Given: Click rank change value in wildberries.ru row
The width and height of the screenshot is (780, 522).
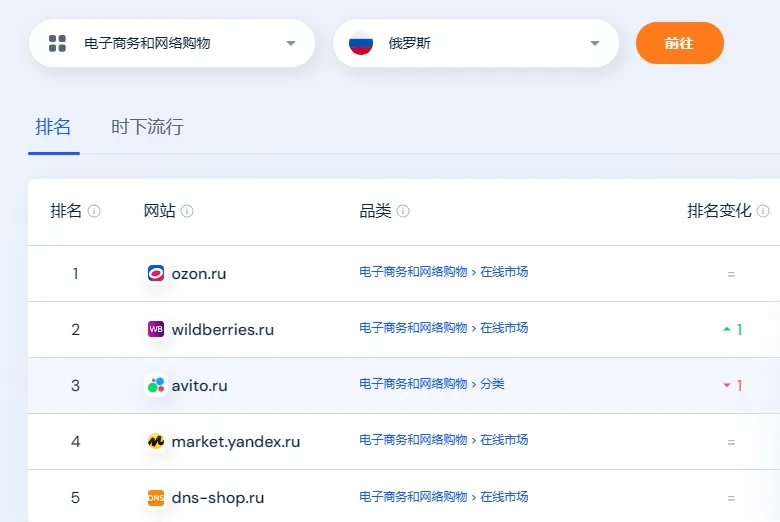Looking at the screenshot, I should coord(739,329).
